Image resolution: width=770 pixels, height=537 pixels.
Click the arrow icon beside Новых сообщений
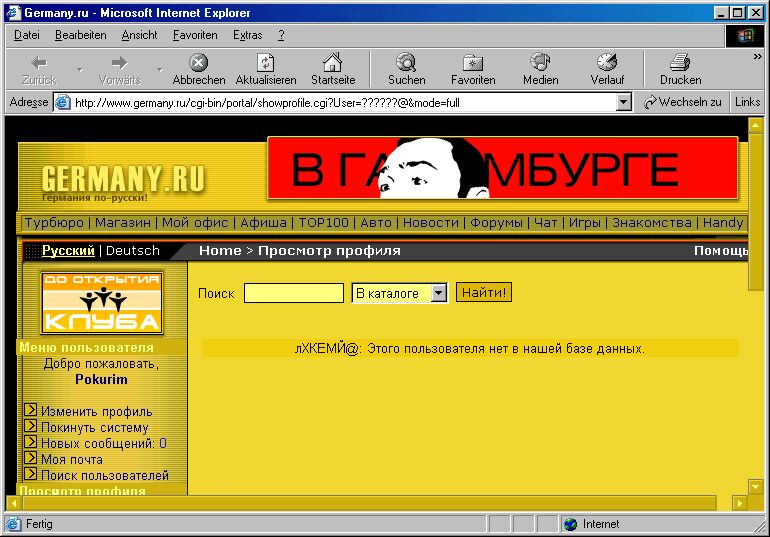click(x=30, y=441)
